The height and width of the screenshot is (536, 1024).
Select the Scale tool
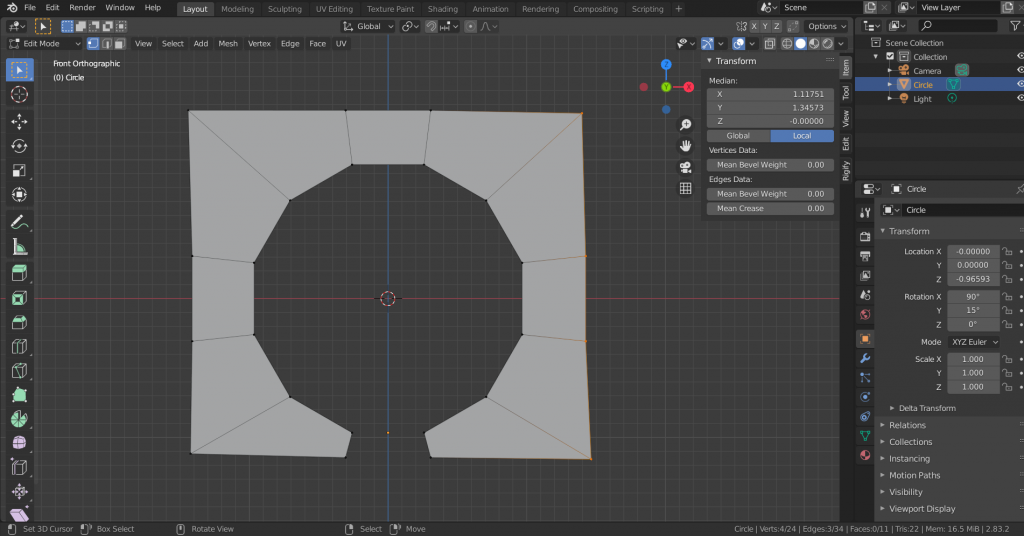(x=19, y=170)
